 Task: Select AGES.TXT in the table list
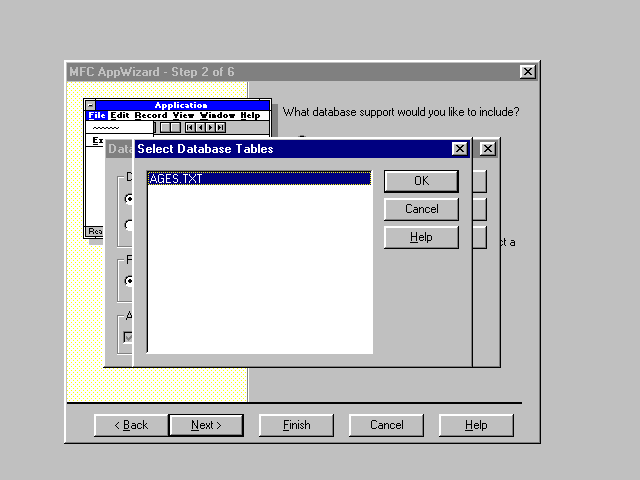(x=175, y=179)
